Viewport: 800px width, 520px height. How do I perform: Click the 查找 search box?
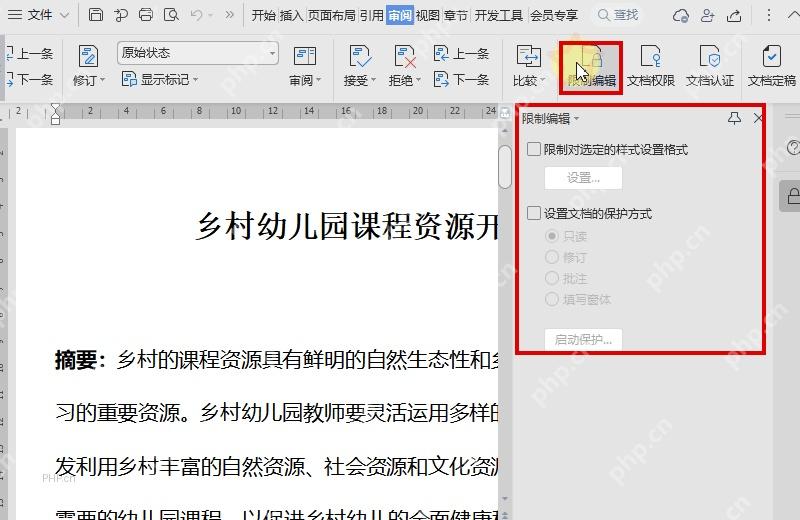[618, 15]
